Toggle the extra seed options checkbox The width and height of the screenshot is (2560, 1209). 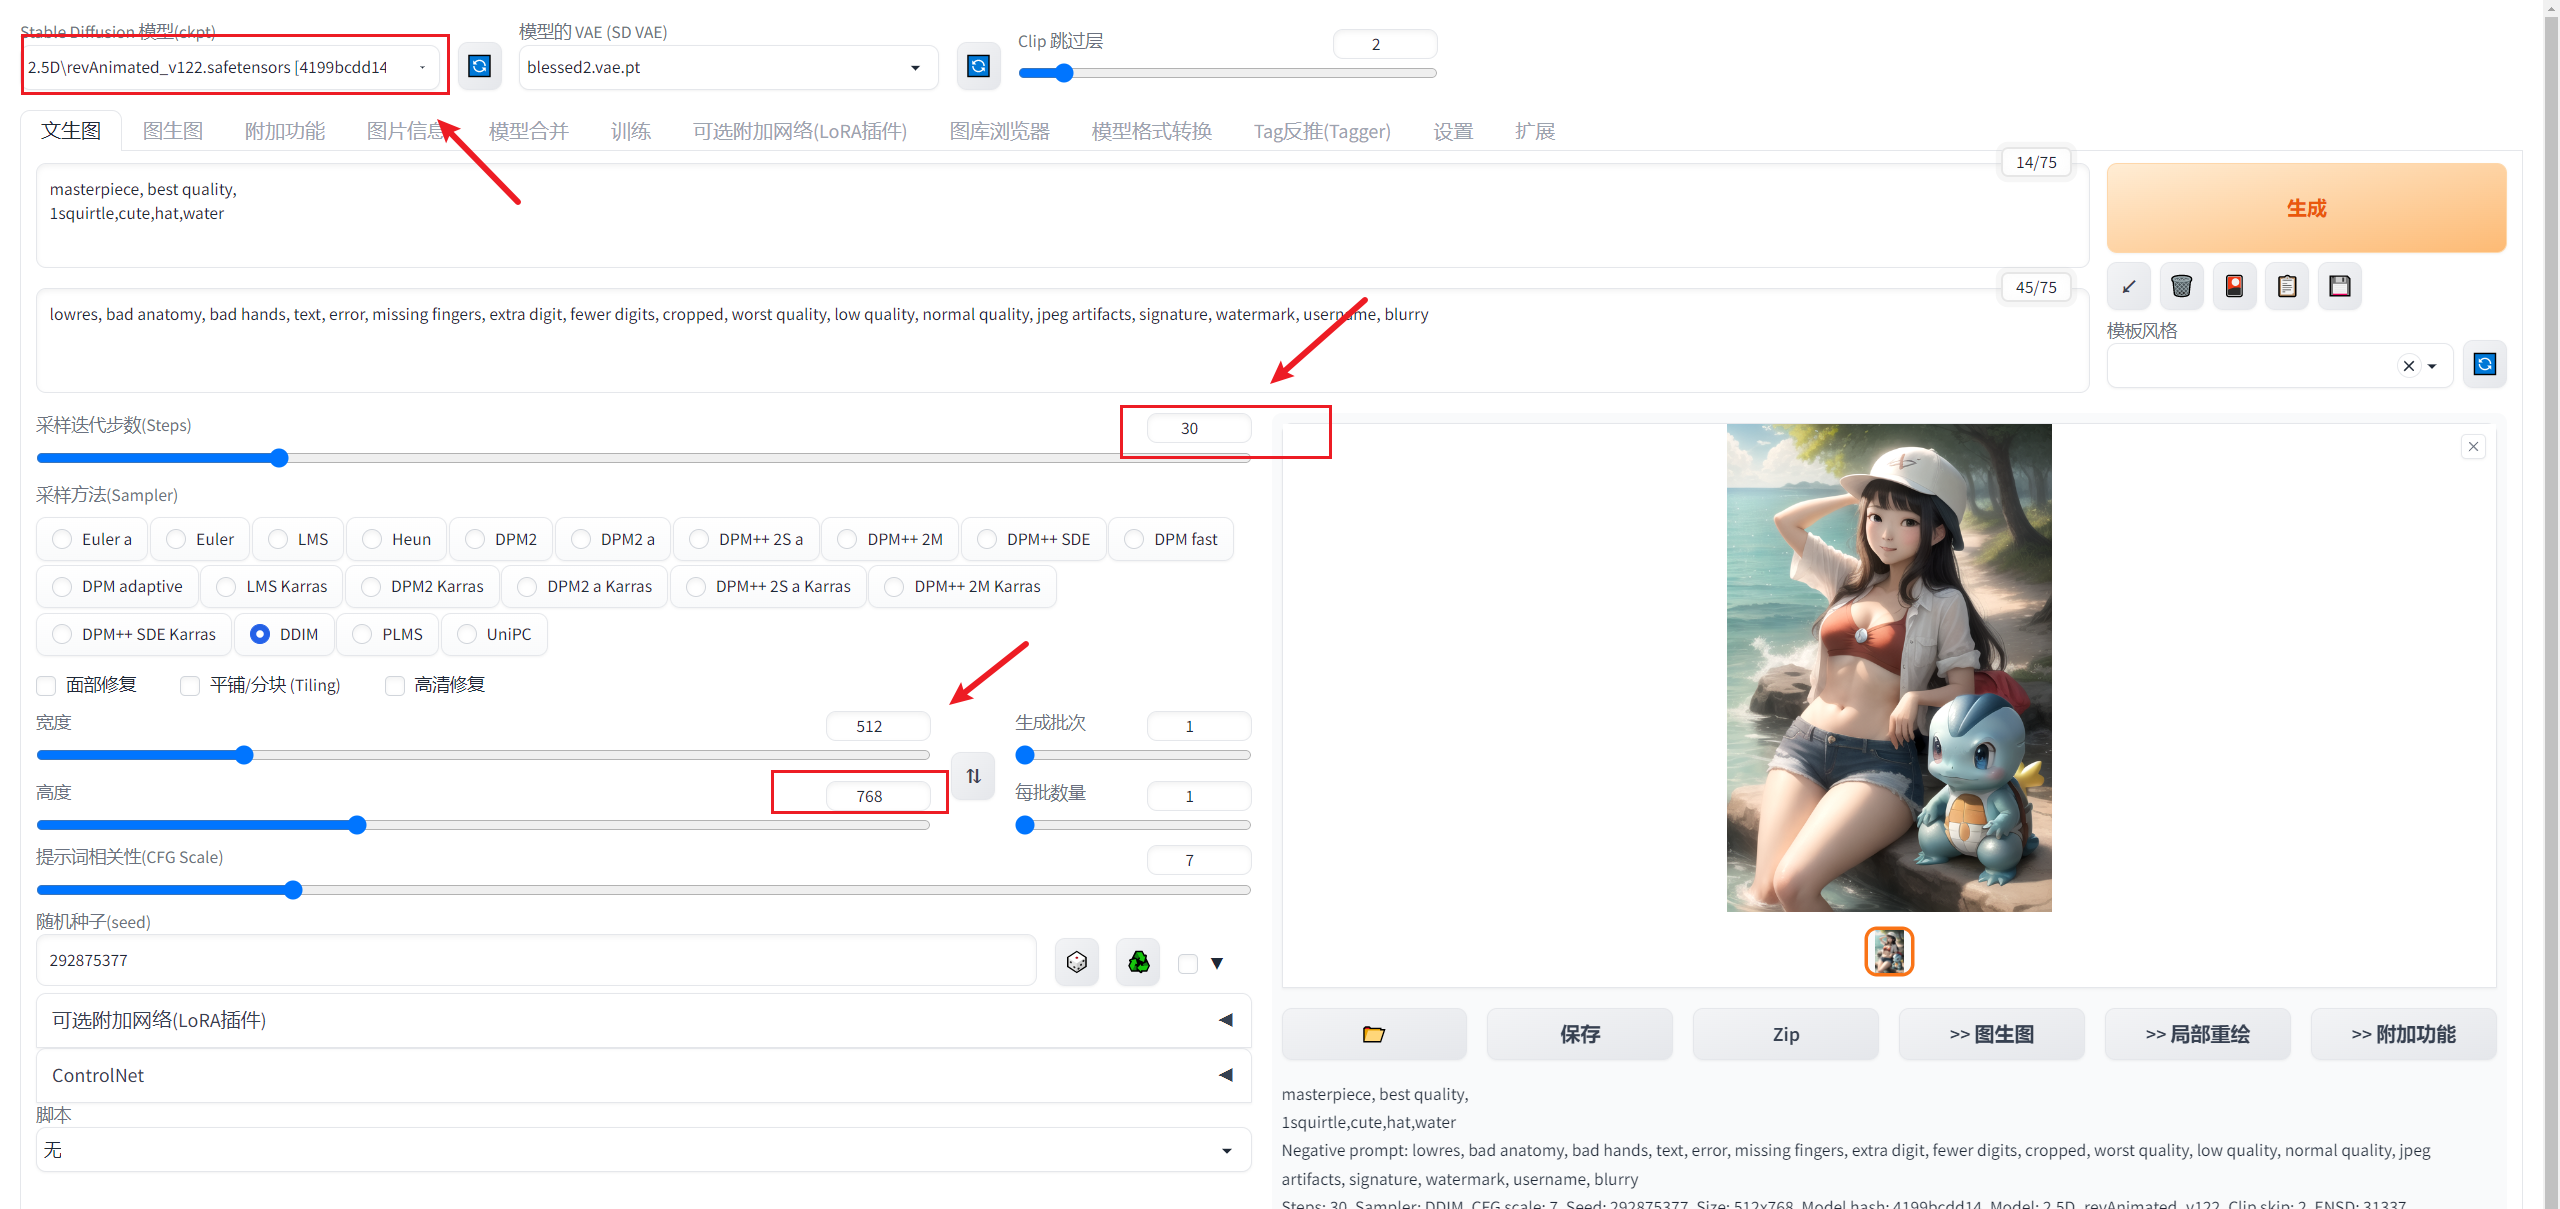click(x=1188, y=964)
